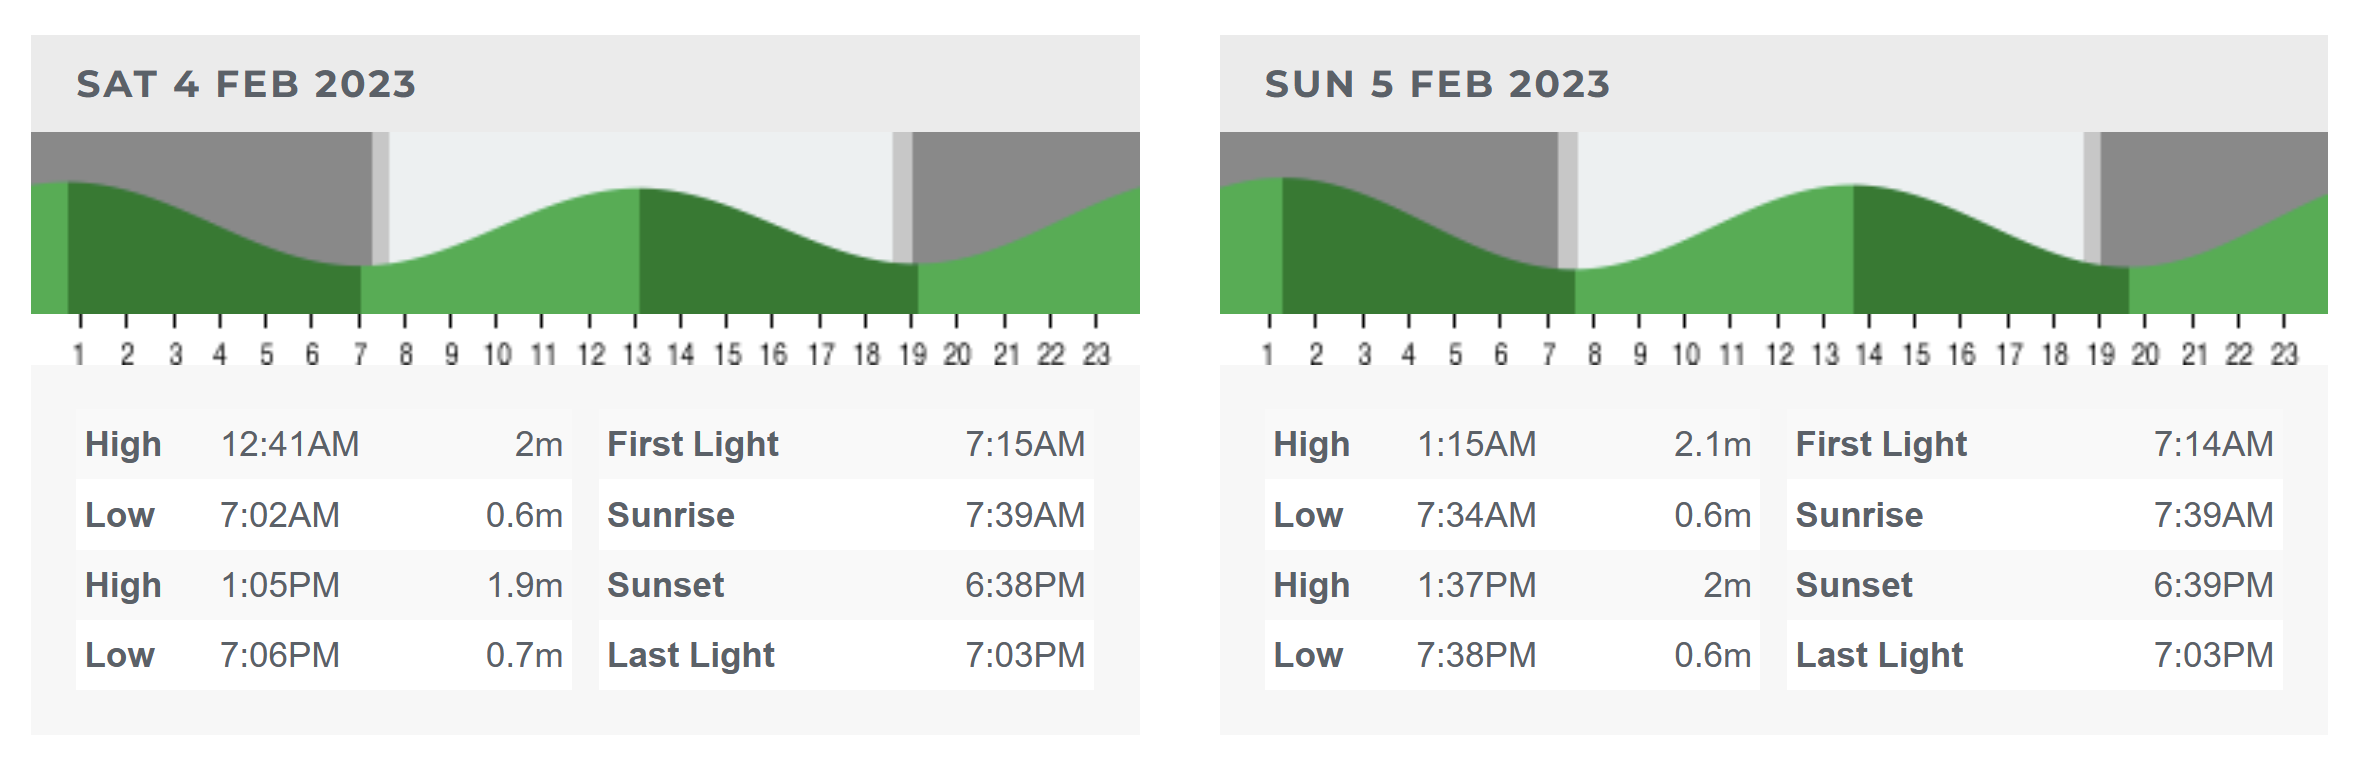The width and height of the screenshot is (2379, 783).
Task: Click Sunday's Sunset 6:39PM row
Action: point(2034,585)
